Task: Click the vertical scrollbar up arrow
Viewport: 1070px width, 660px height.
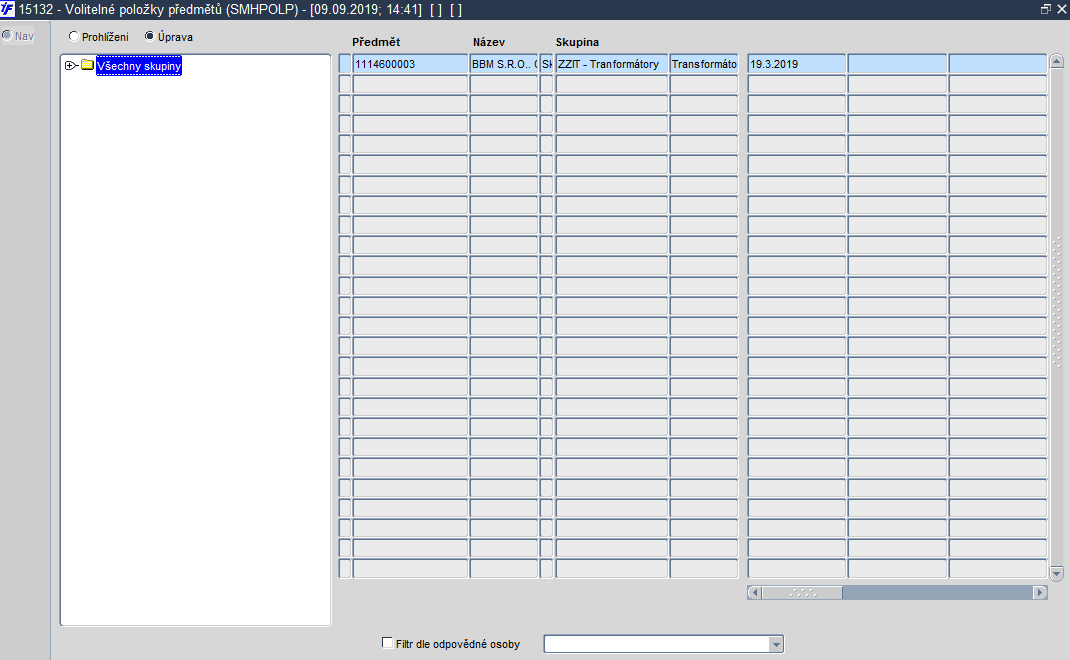Action: tap(1056, 61)
